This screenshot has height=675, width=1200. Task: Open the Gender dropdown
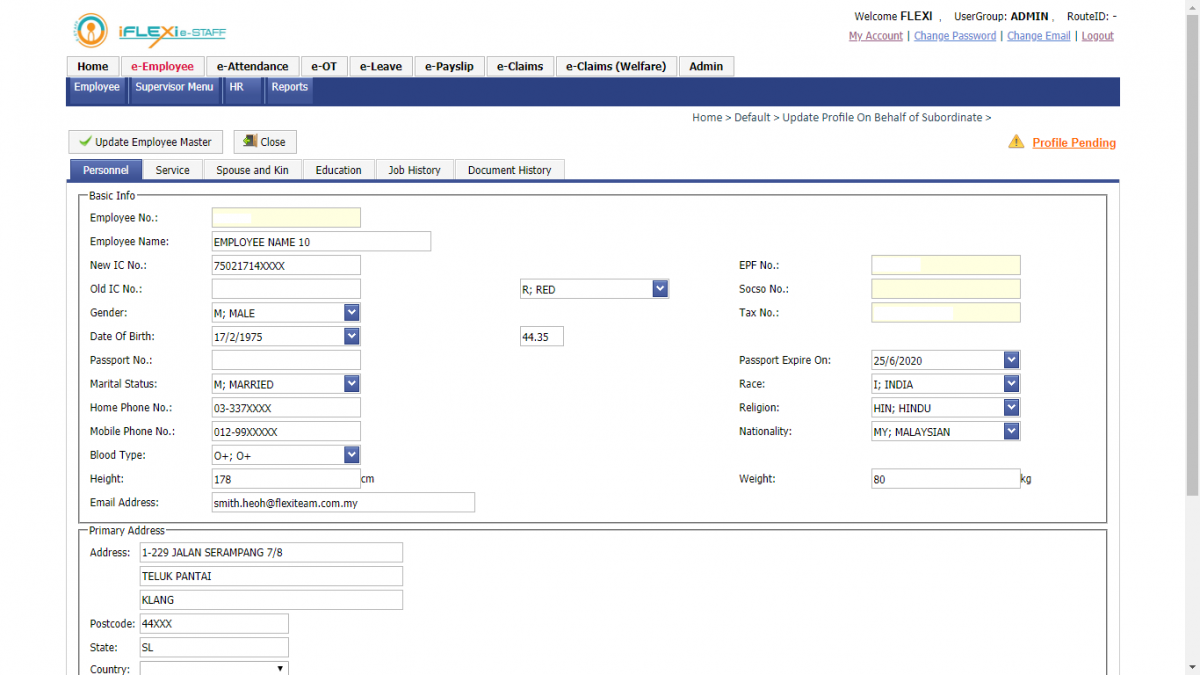pos(351,313)
